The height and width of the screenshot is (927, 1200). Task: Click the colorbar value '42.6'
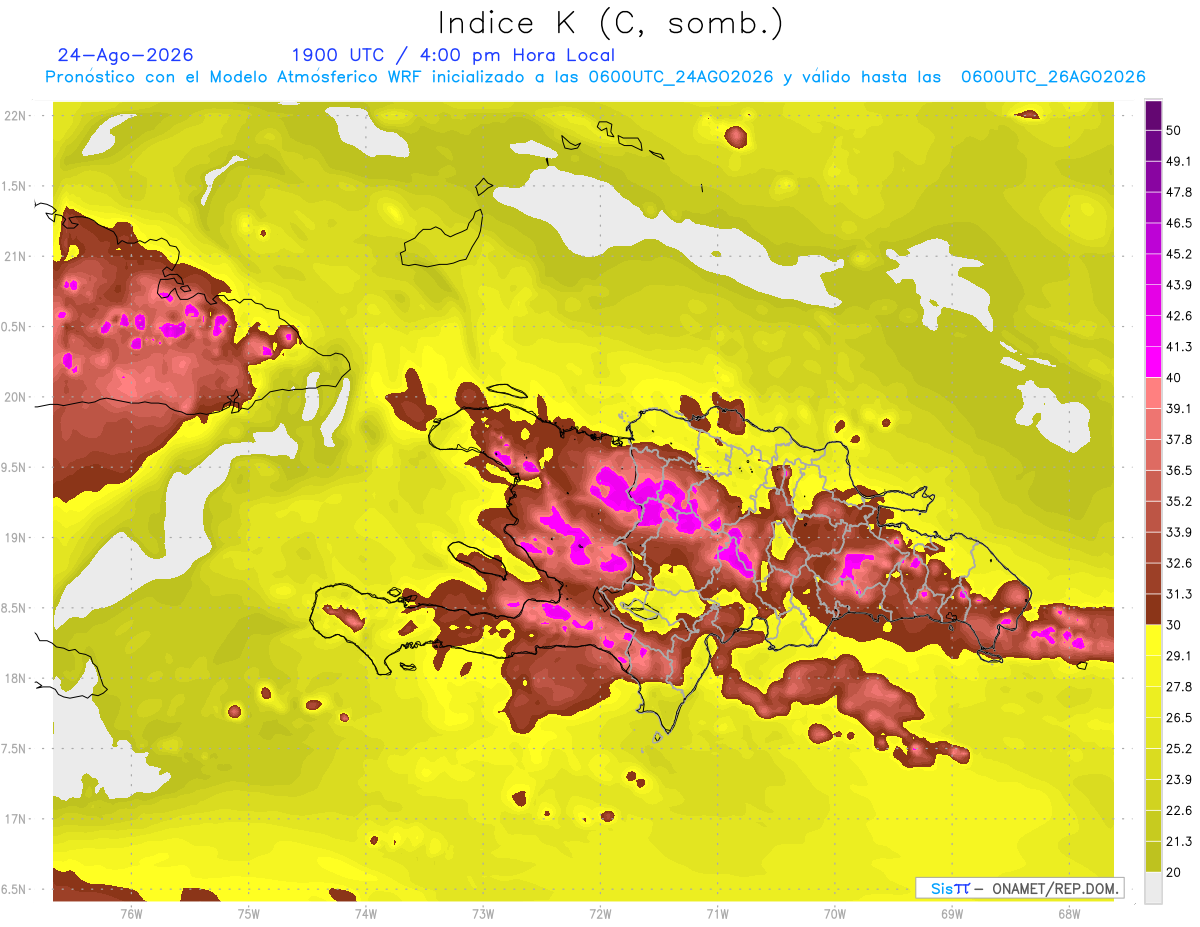pyautogui.click(x=1178, y=316)
